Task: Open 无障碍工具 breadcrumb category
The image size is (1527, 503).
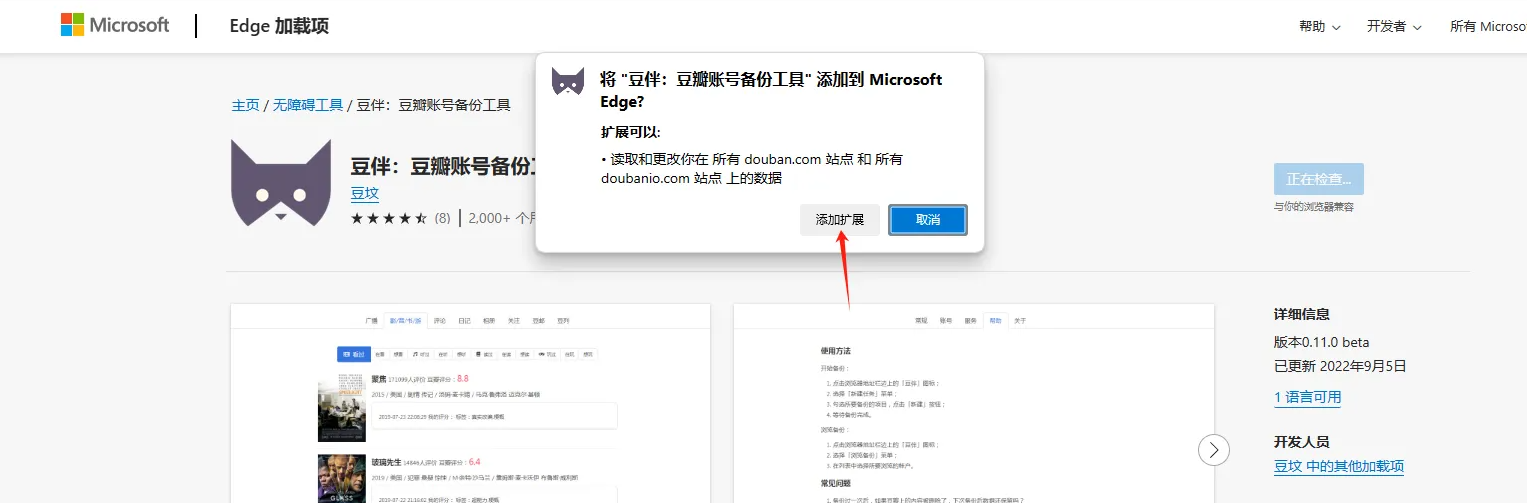Action: (x=307, y=105)
